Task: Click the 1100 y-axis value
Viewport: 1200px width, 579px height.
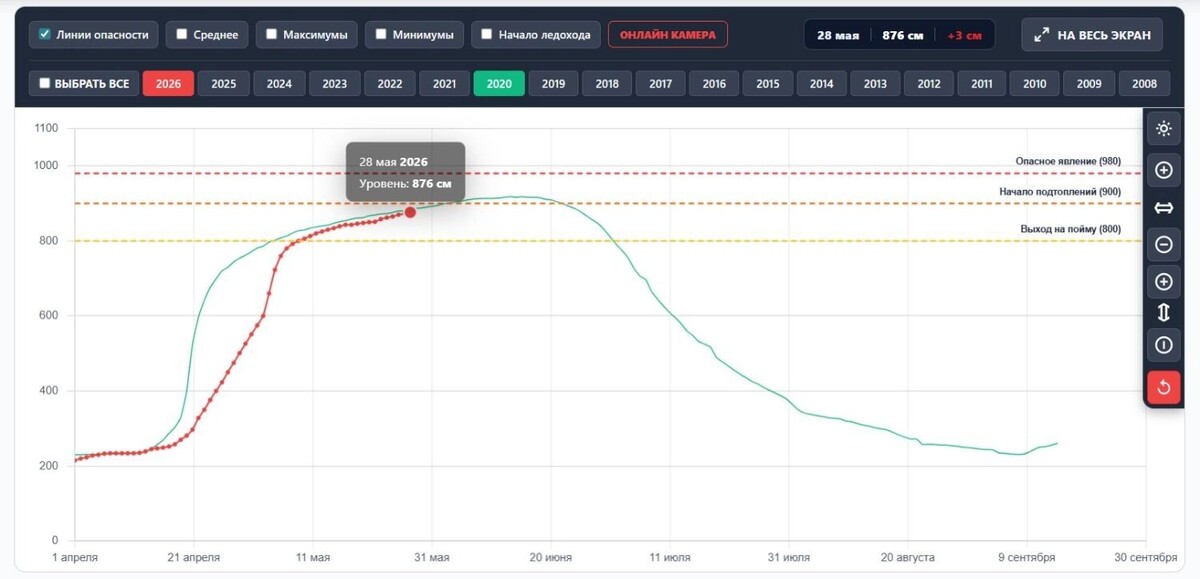Action: pyautogui.click(x=47, y=128)
